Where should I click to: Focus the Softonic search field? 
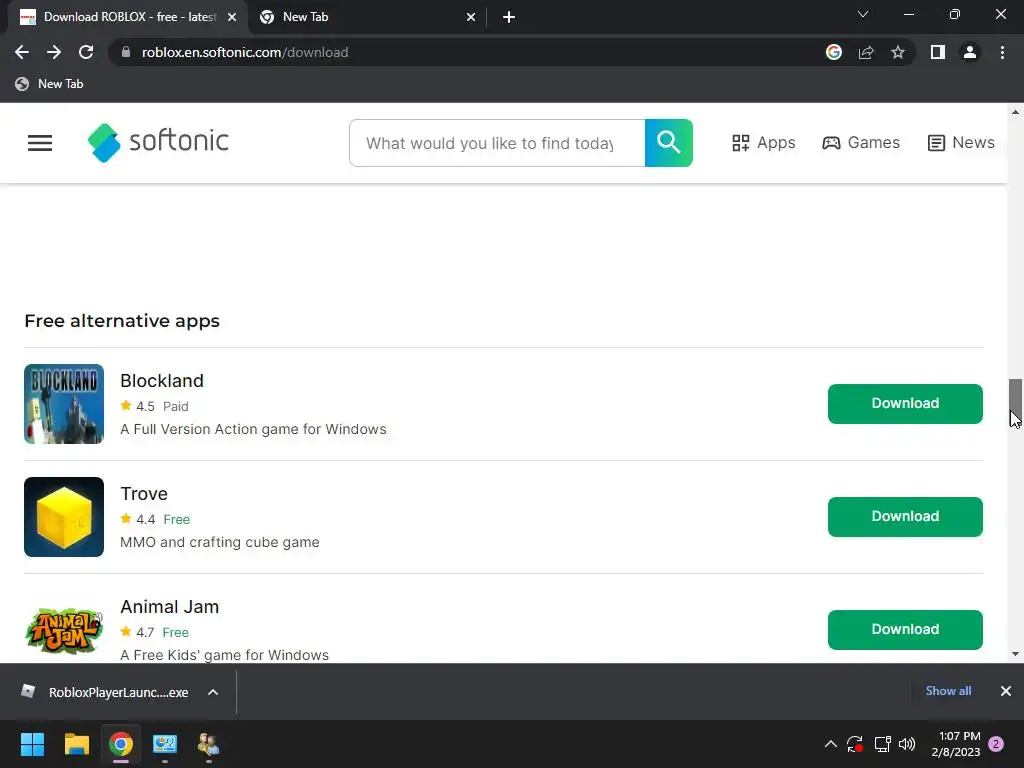(497, 142)
